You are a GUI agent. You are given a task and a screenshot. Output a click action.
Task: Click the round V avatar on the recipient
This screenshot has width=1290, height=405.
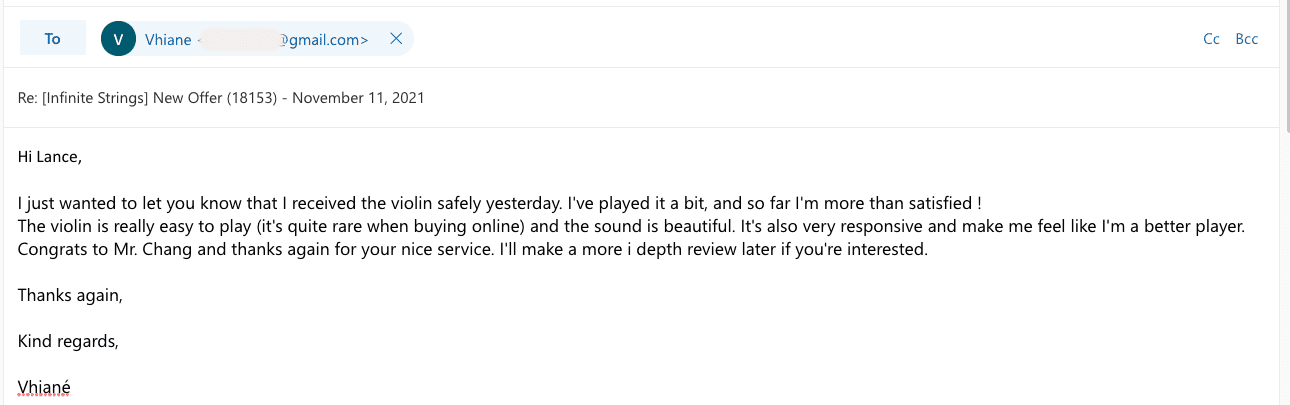[119, 39]
